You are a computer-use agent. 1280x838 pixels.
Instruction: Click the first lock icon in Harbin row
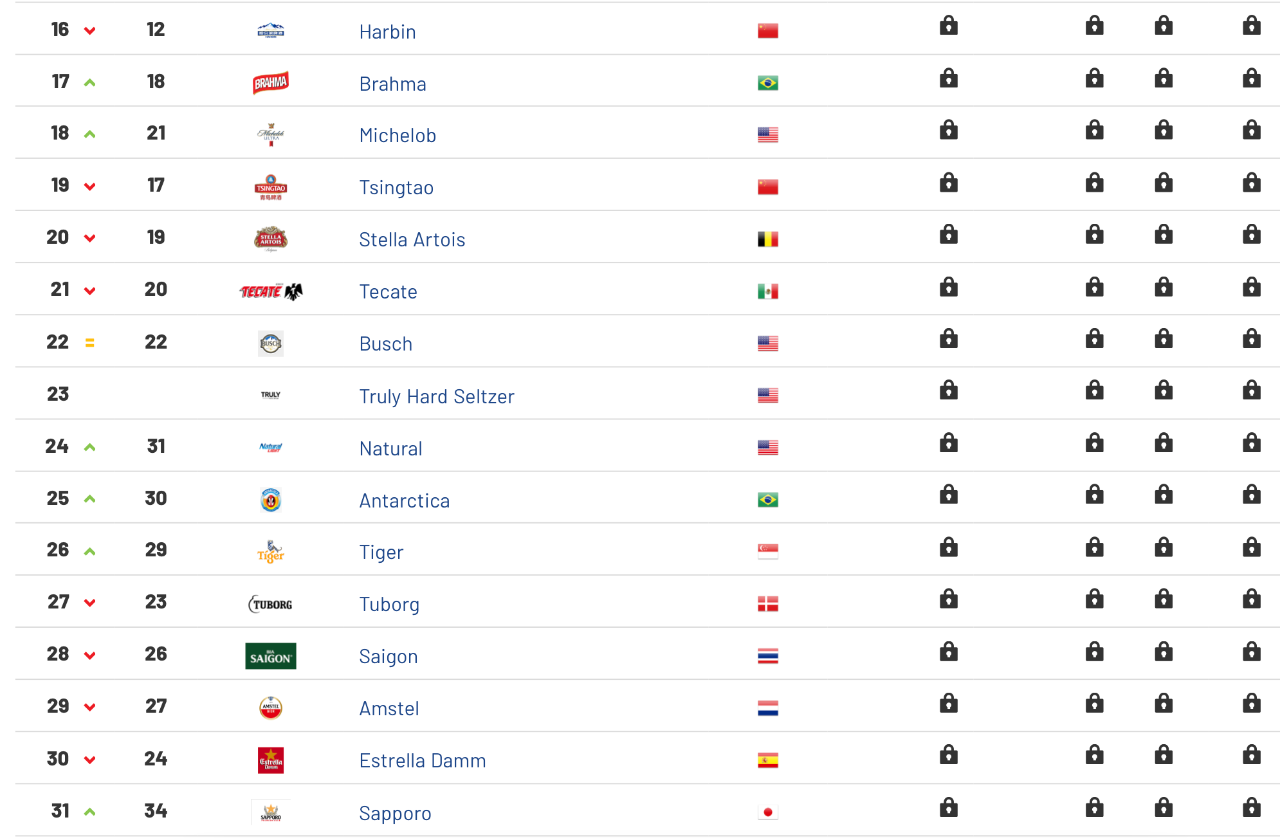tap(949, 26)
